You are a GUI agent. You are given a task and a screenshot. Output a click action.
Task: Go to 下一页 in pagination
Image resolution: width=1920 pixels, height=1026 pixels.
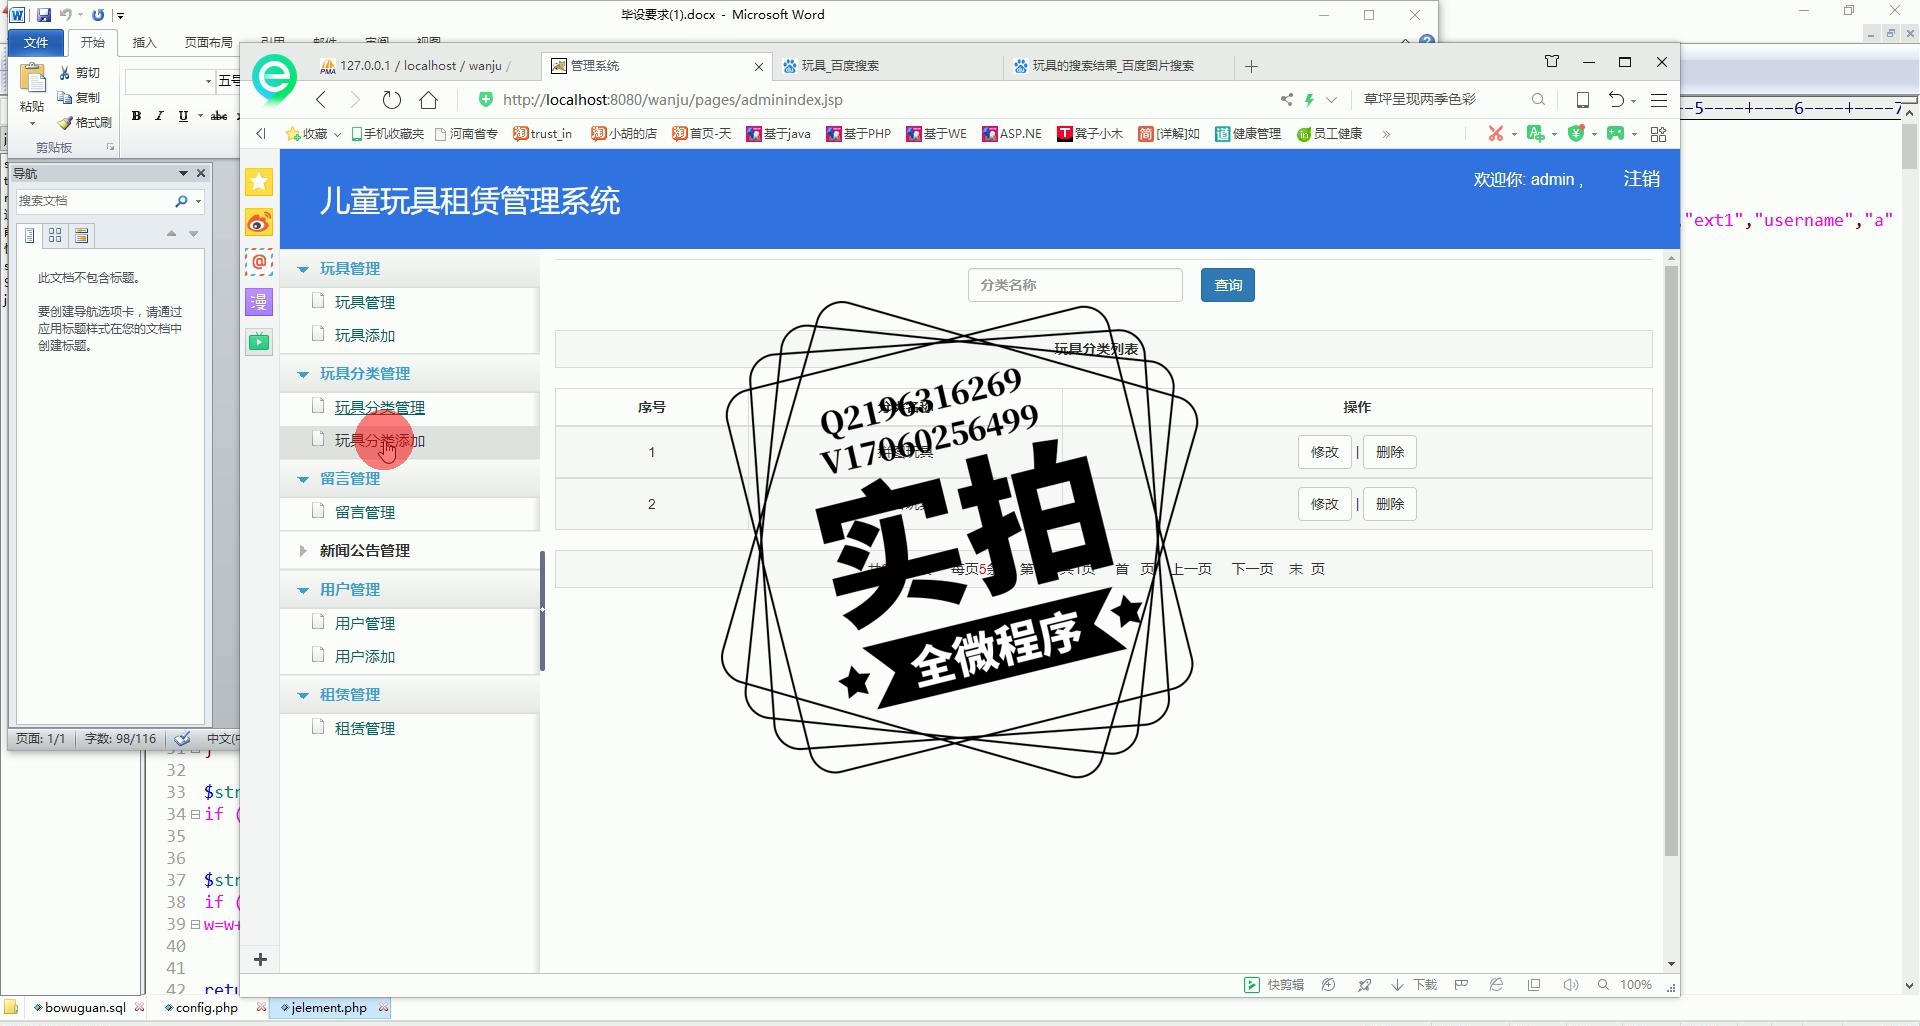1252,569
